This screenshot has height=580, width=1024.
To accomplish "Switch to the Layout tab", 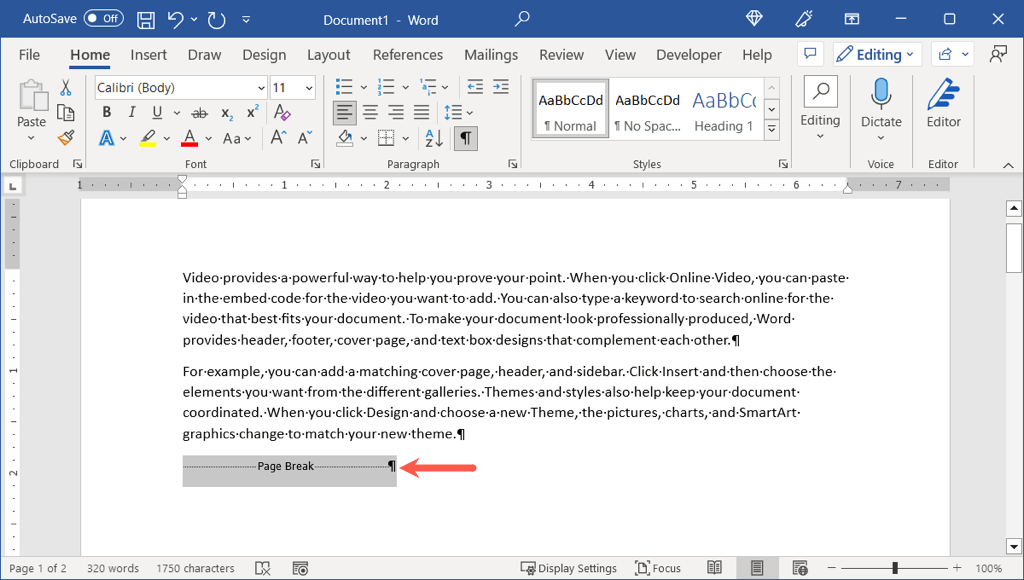I will [328, 55].
